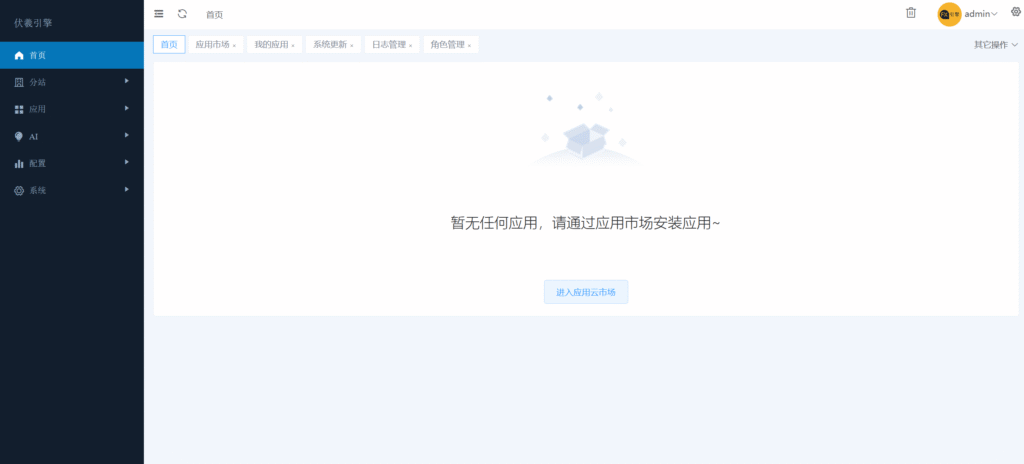Expand the AI submenu arrow
The height and width of the screenshot is (464, 1024).
pyautogui.click(x=127, y=135)
